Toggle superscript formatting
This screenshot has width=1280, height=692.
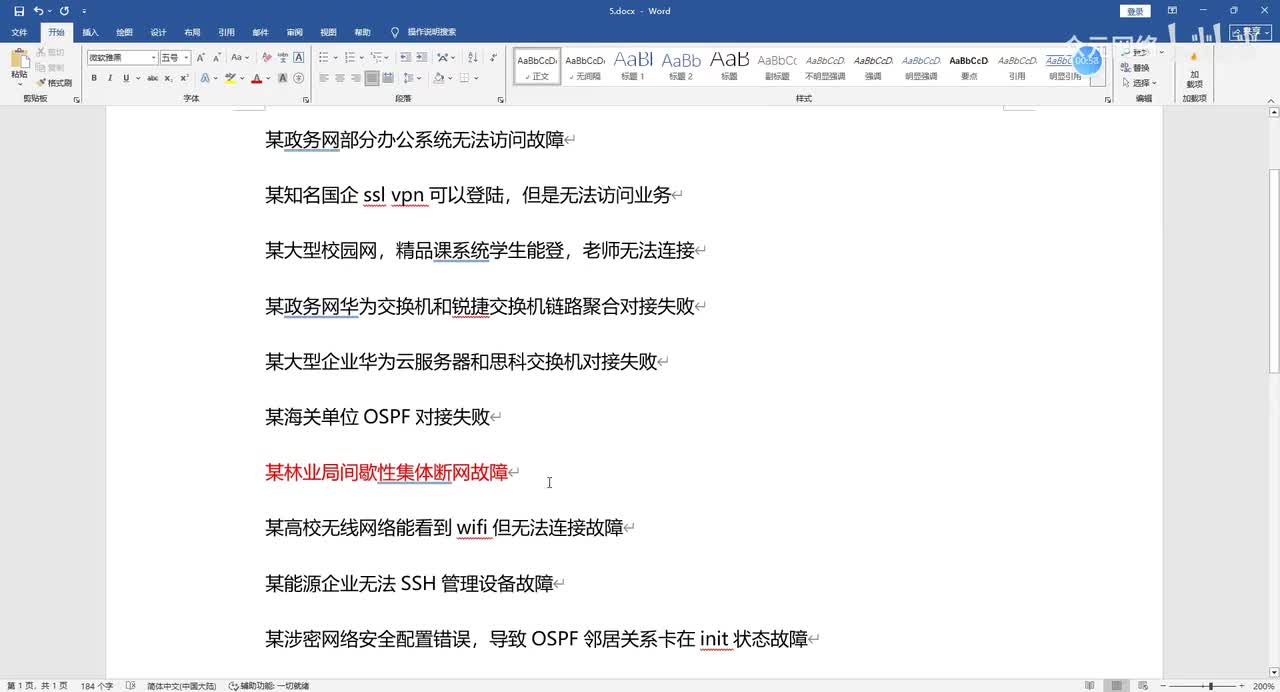tap(184, 78)
